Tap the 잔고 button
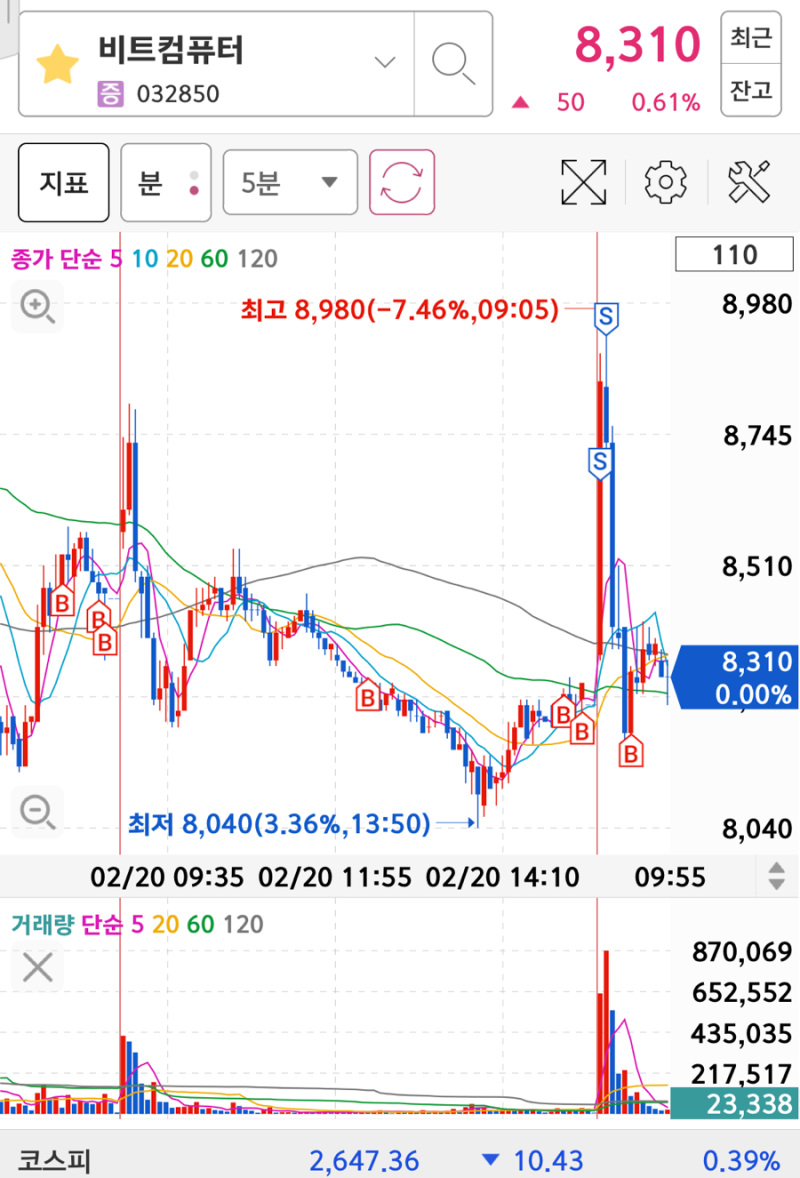800x1178 pixels. coord(750,90)
